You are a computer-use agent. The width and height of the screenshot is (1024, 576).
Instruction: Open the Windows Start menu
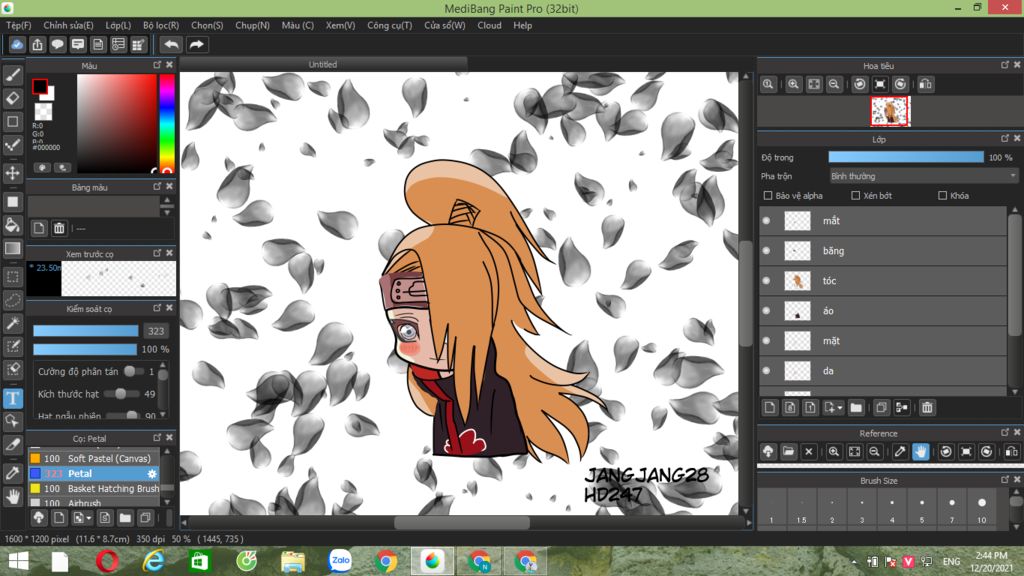(x=18, y=561)
